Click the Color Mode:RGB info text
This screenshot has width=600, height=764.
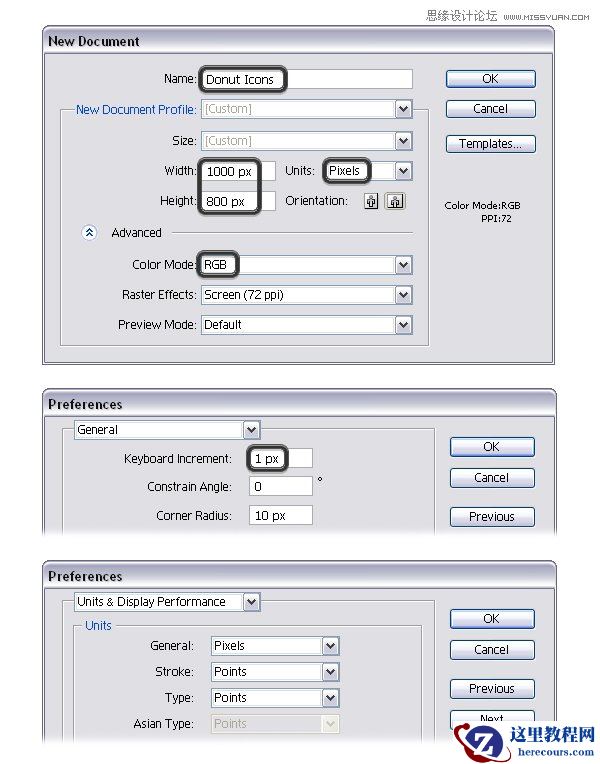[482, 206]
